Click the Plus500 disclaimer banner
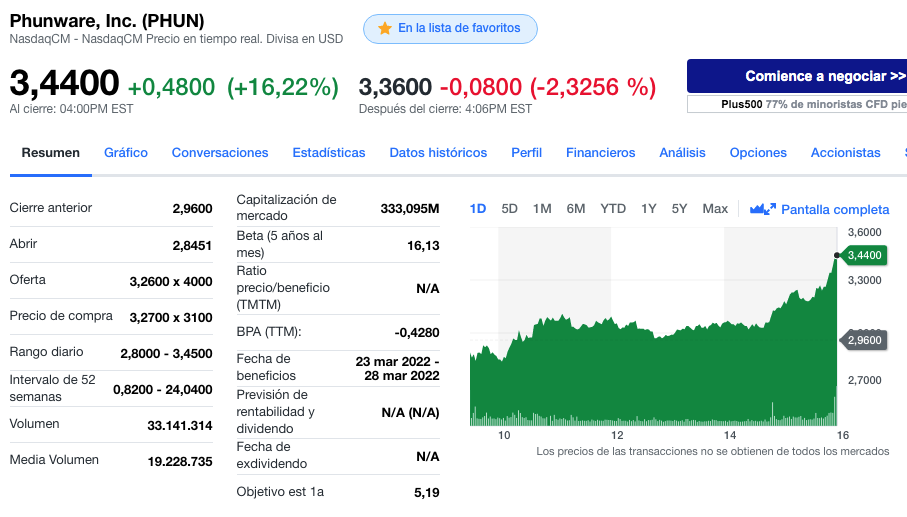 [x=797, y=104]
